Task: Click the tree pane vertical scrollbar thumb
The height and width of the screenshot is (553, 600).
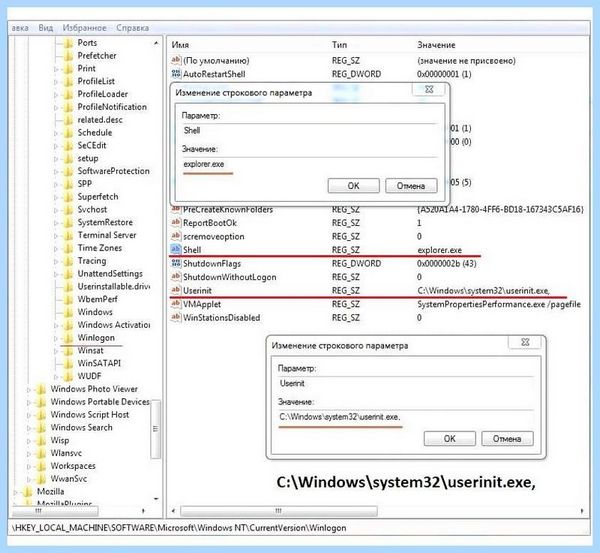Action: (x=155, y=429)
